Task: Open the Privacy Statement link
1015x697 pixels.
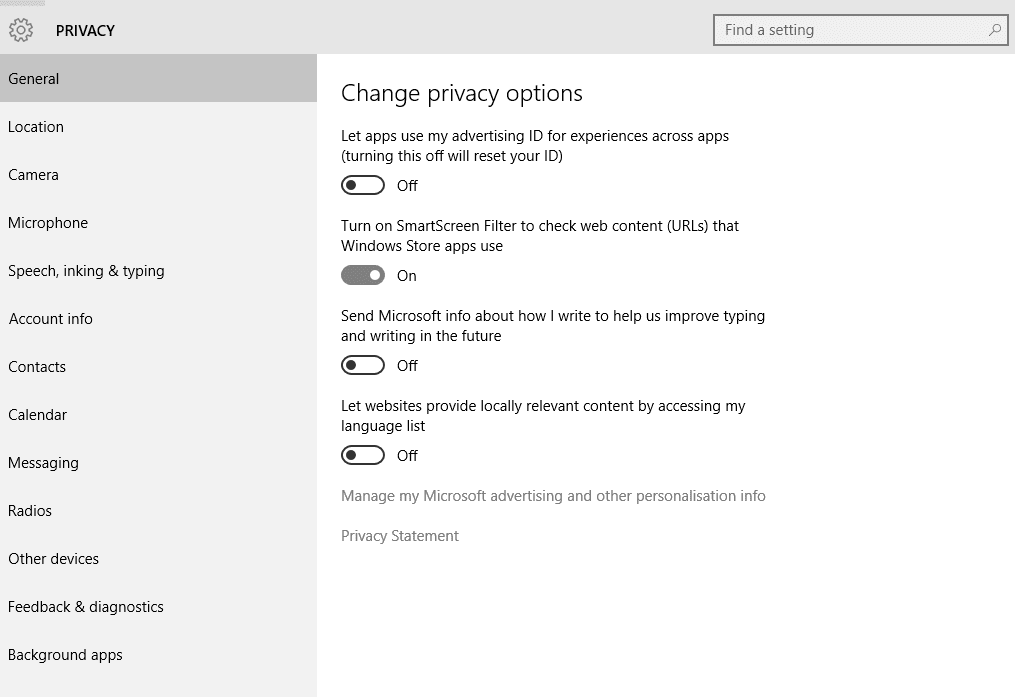Action: [400, 536]
